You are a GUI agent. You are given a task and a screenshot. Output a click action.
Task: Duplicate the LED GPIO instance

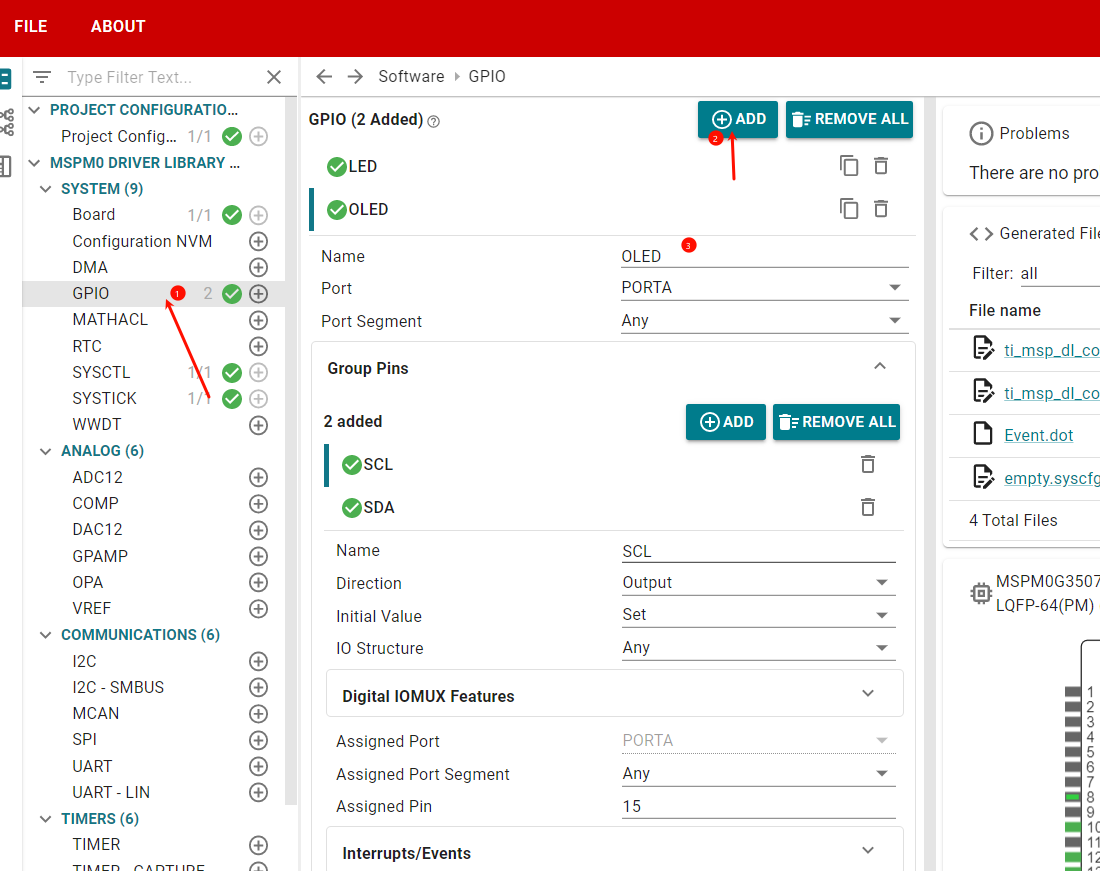point(849,166)
